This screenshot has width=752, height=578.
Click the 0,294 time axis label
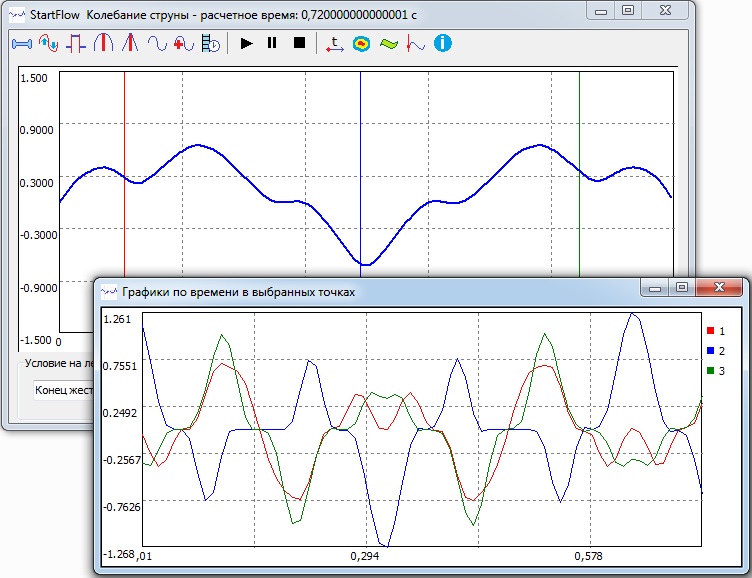364,556
